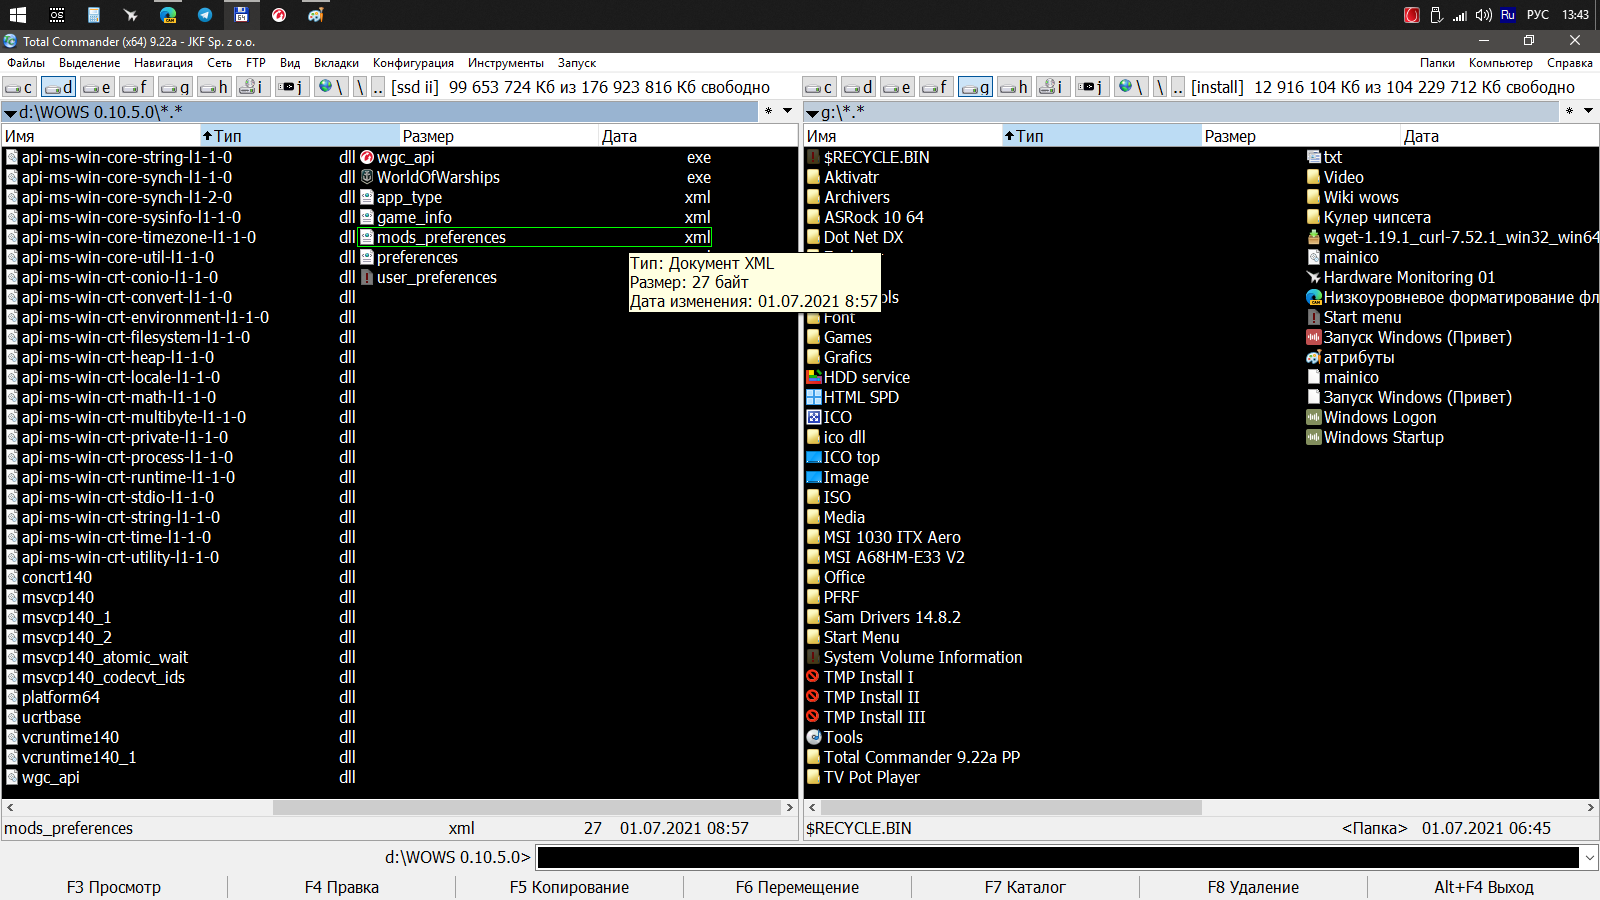The width and height of the screenshot is (1600, 900).
Task: Select drive h in right panel drive bar
Action: 1014,87
